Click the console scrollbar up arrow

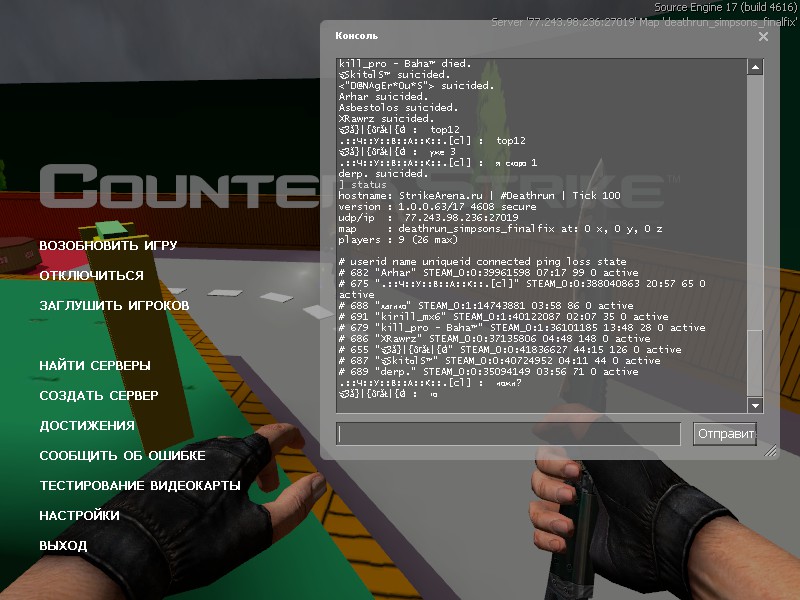755,67
